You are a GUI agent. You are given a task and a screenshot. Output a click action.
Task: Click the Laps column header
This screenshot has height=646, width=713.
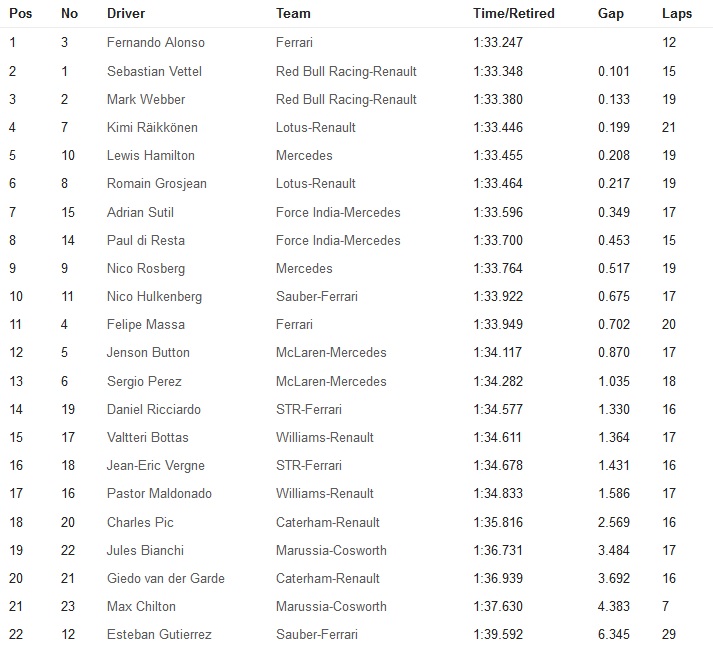tap(677, 14)
